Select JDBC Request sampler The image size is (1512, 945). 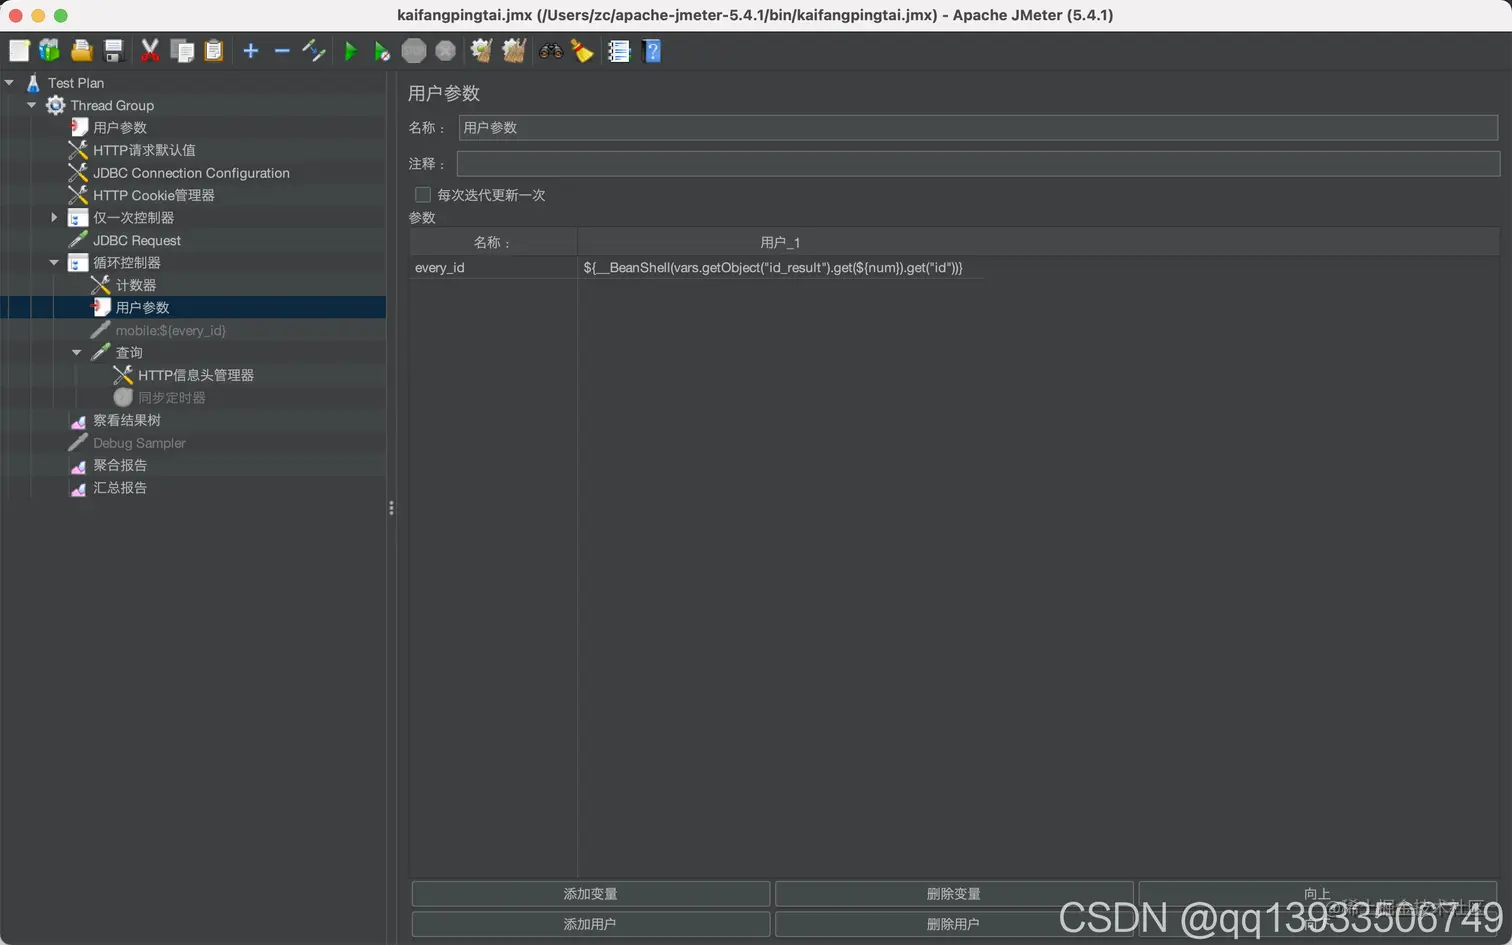pyautogui.click(x=137, y=240)
